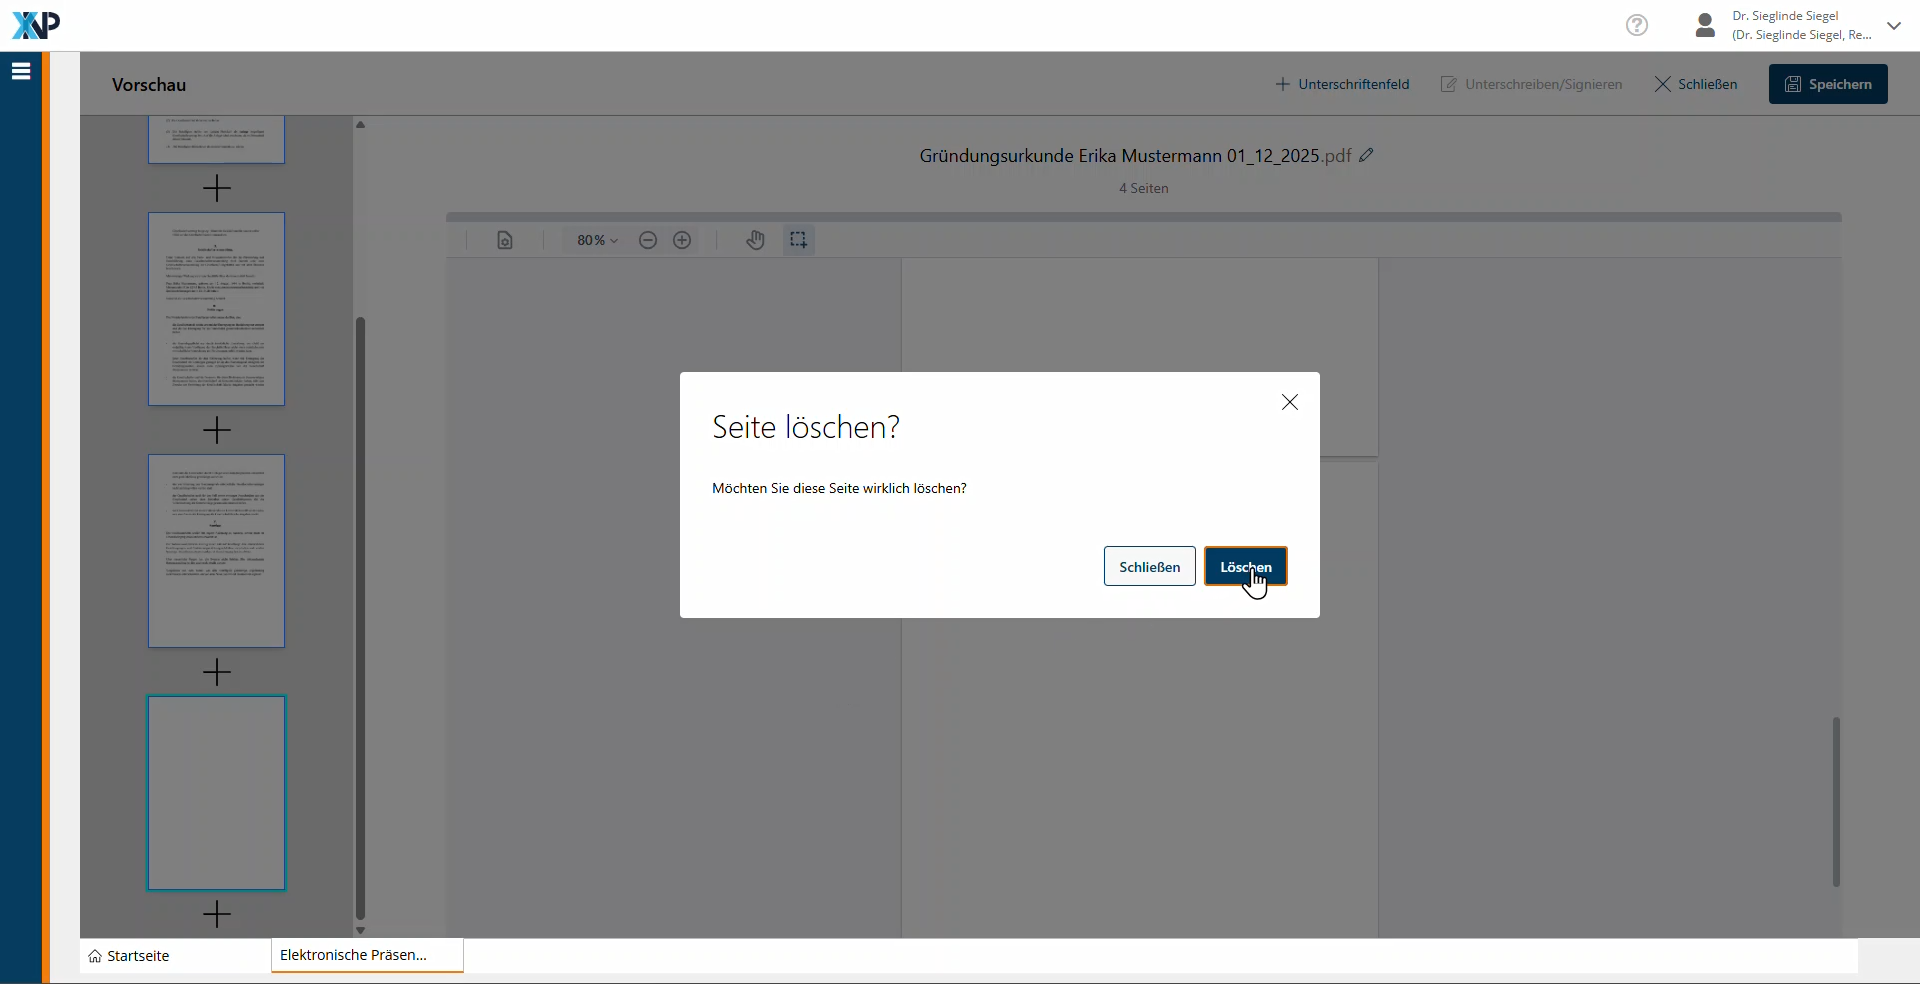Image resolution: width=1920 pixels, height=984 pixels.
Task: Click the user profile avatar icon
Action: pos(1705,25)
